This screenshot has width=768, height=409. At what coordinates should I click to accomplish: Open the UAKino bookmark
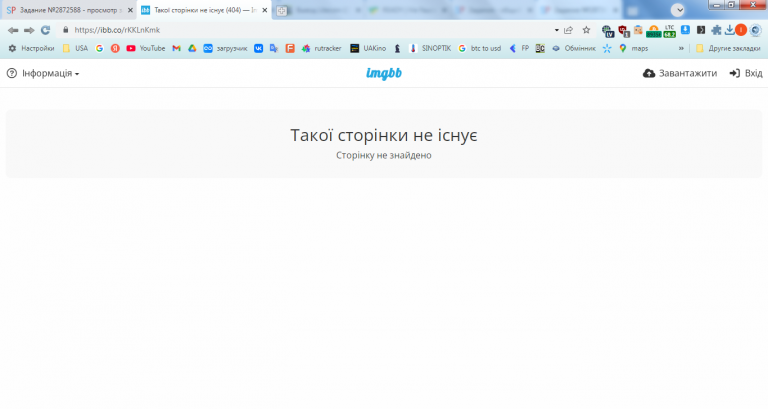point(368,48)
